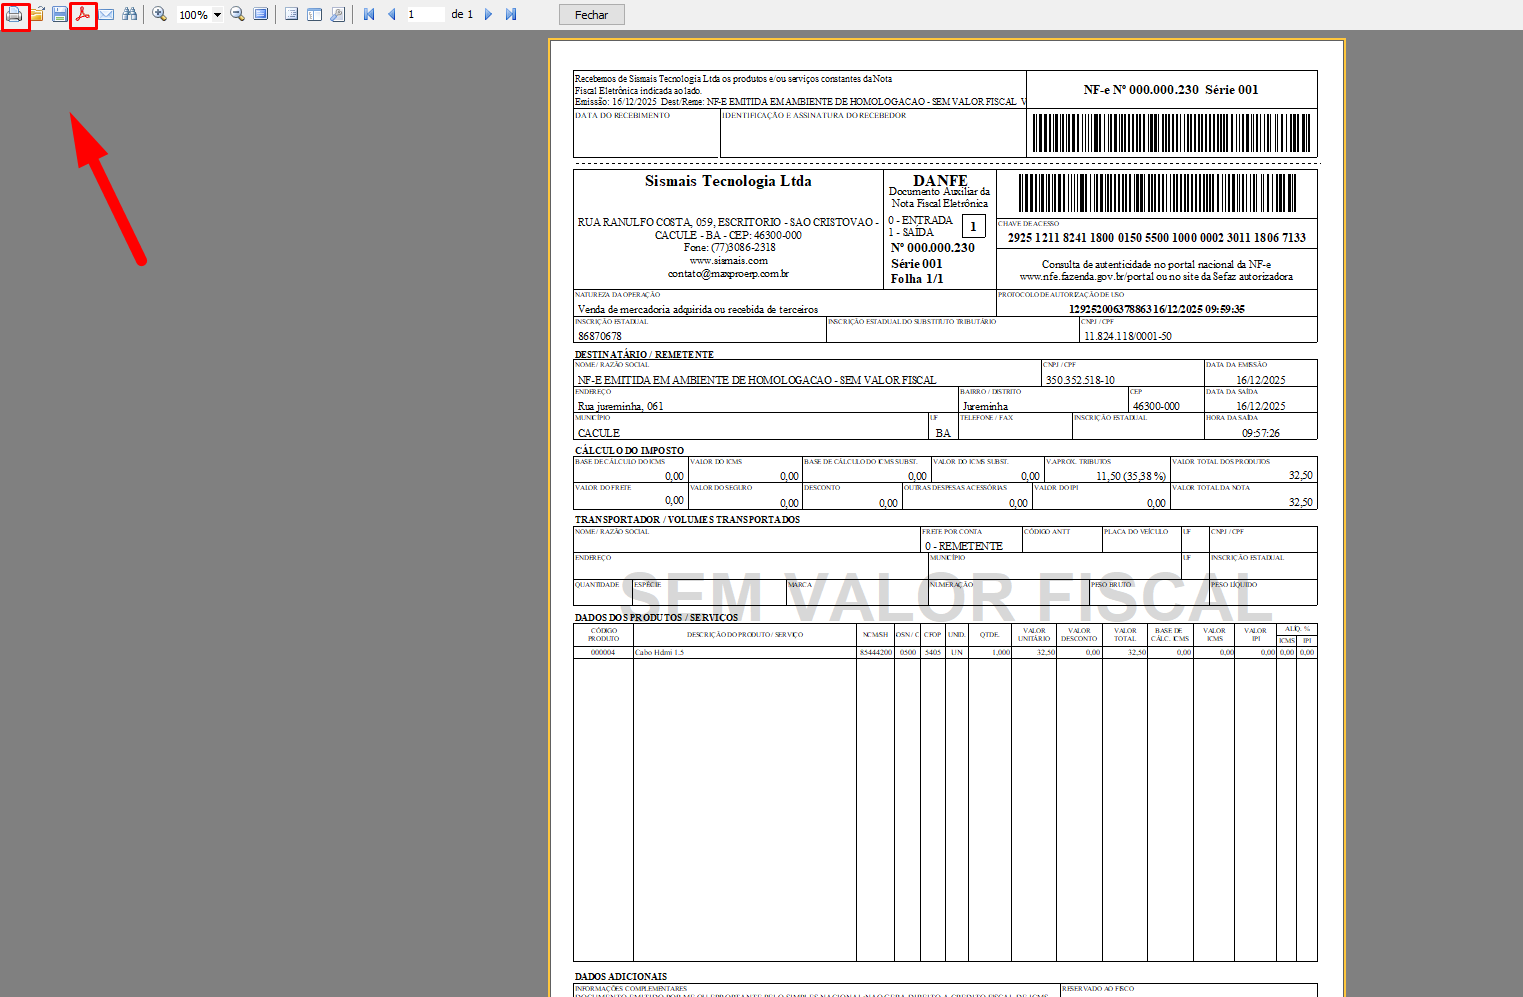Export the DANFE to PDF
The width and height of the screenshot is (1523, 997).
click(83, 15)
